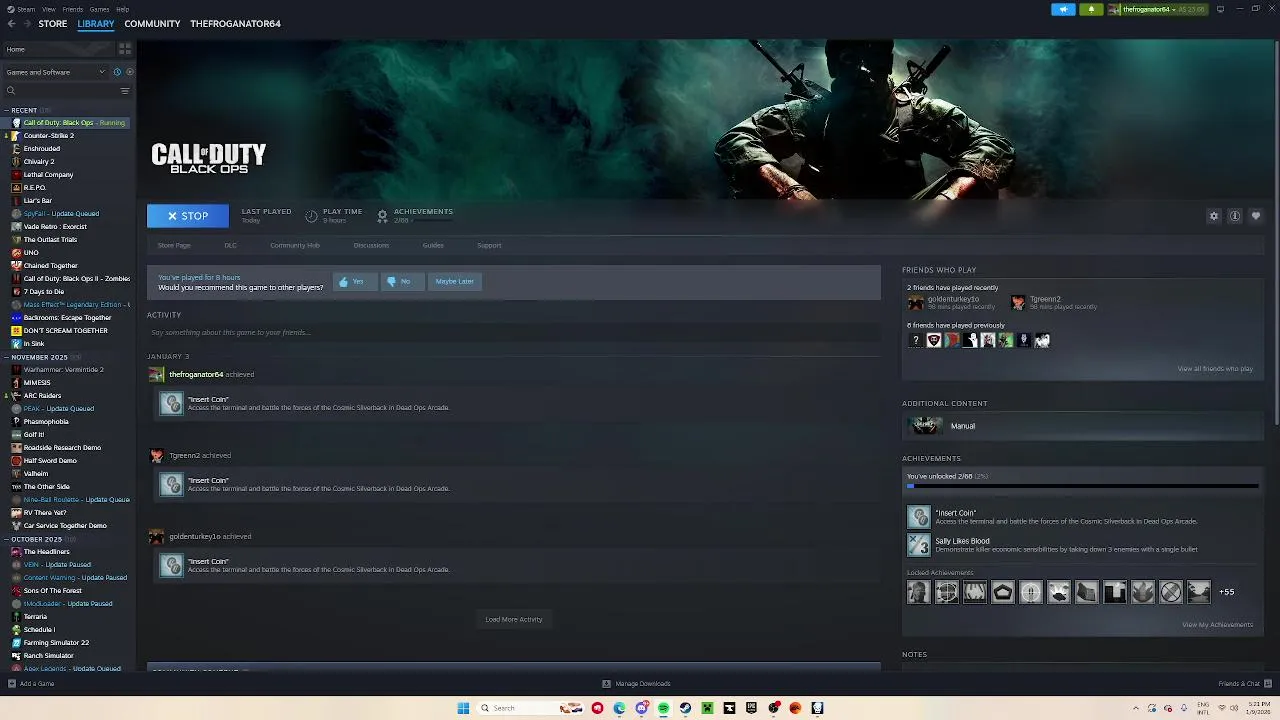Image resolution: width=1280 pixels, height=720 pixels.
Task: Open the Friends menu
Action: pyautogui.click(x=73, y=9)
